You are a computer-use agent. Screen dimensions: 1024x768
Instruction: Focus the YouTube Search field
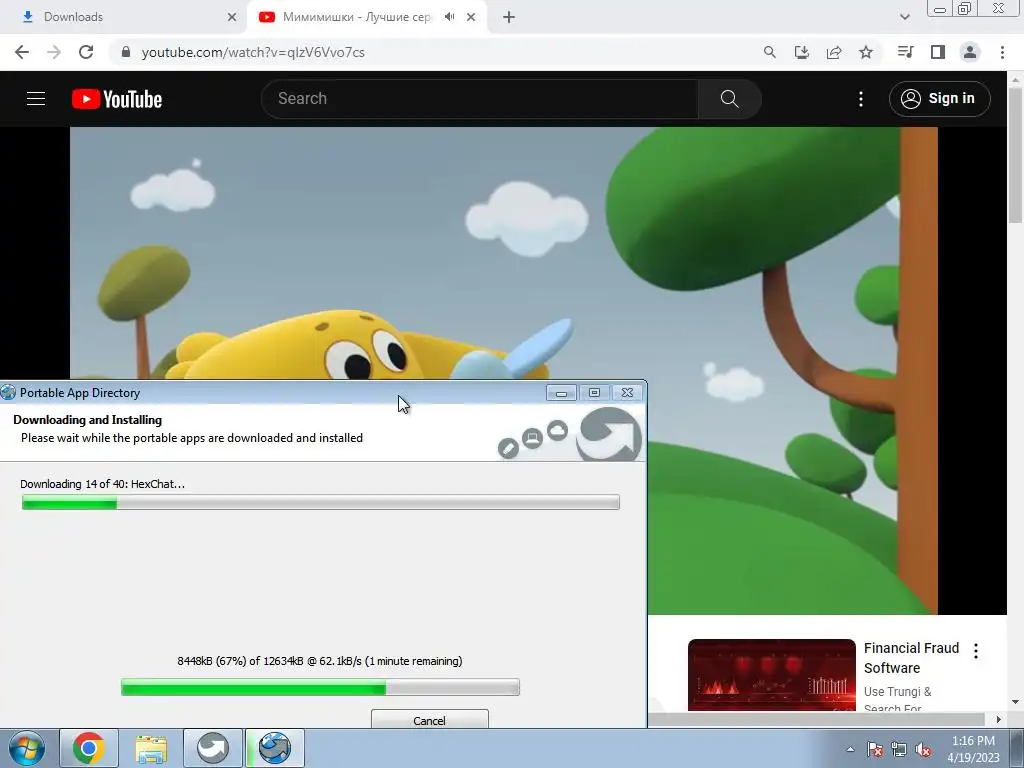tap(480, 99)
